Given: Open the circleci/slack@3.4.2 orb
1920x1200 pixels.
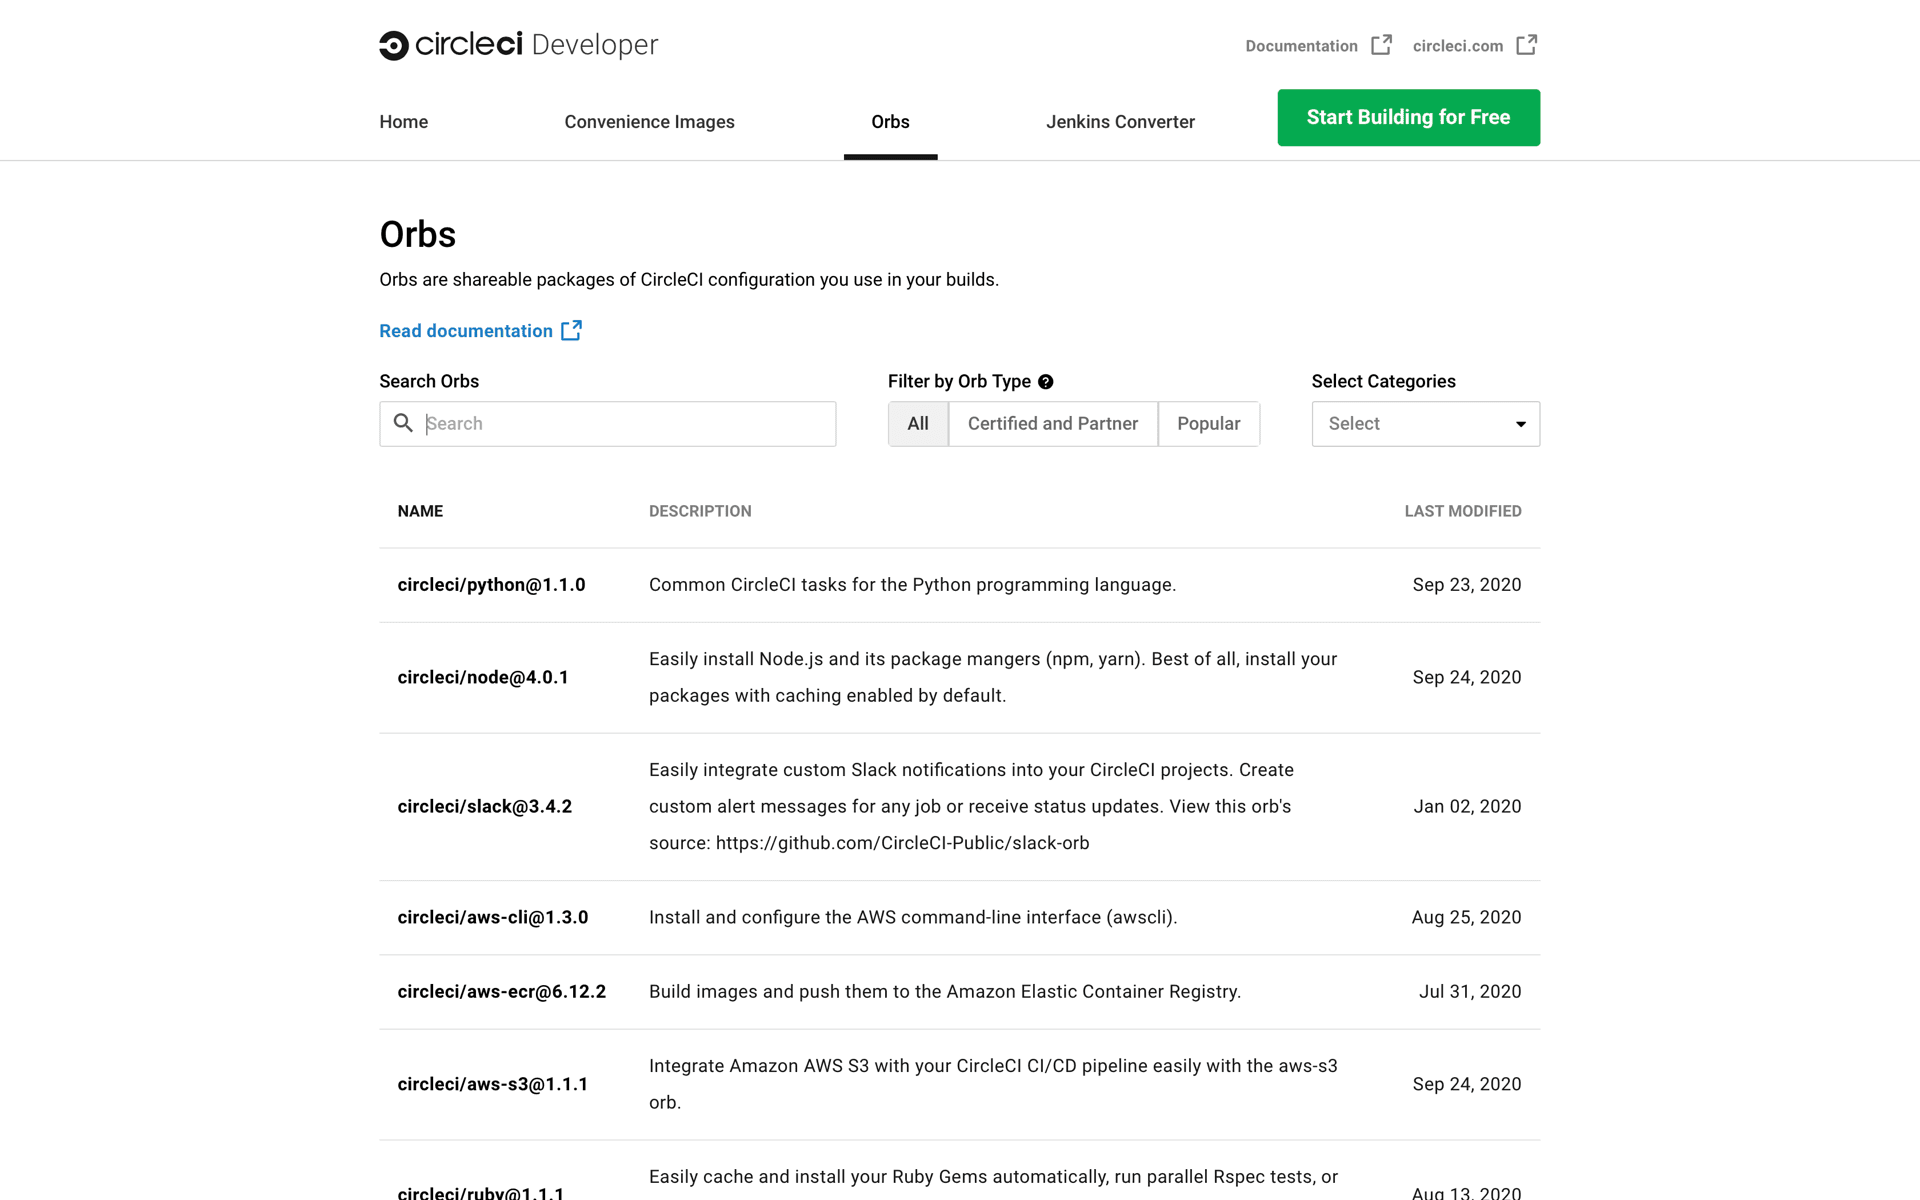Looking at the screenshot, I should [x=485, y=806].
